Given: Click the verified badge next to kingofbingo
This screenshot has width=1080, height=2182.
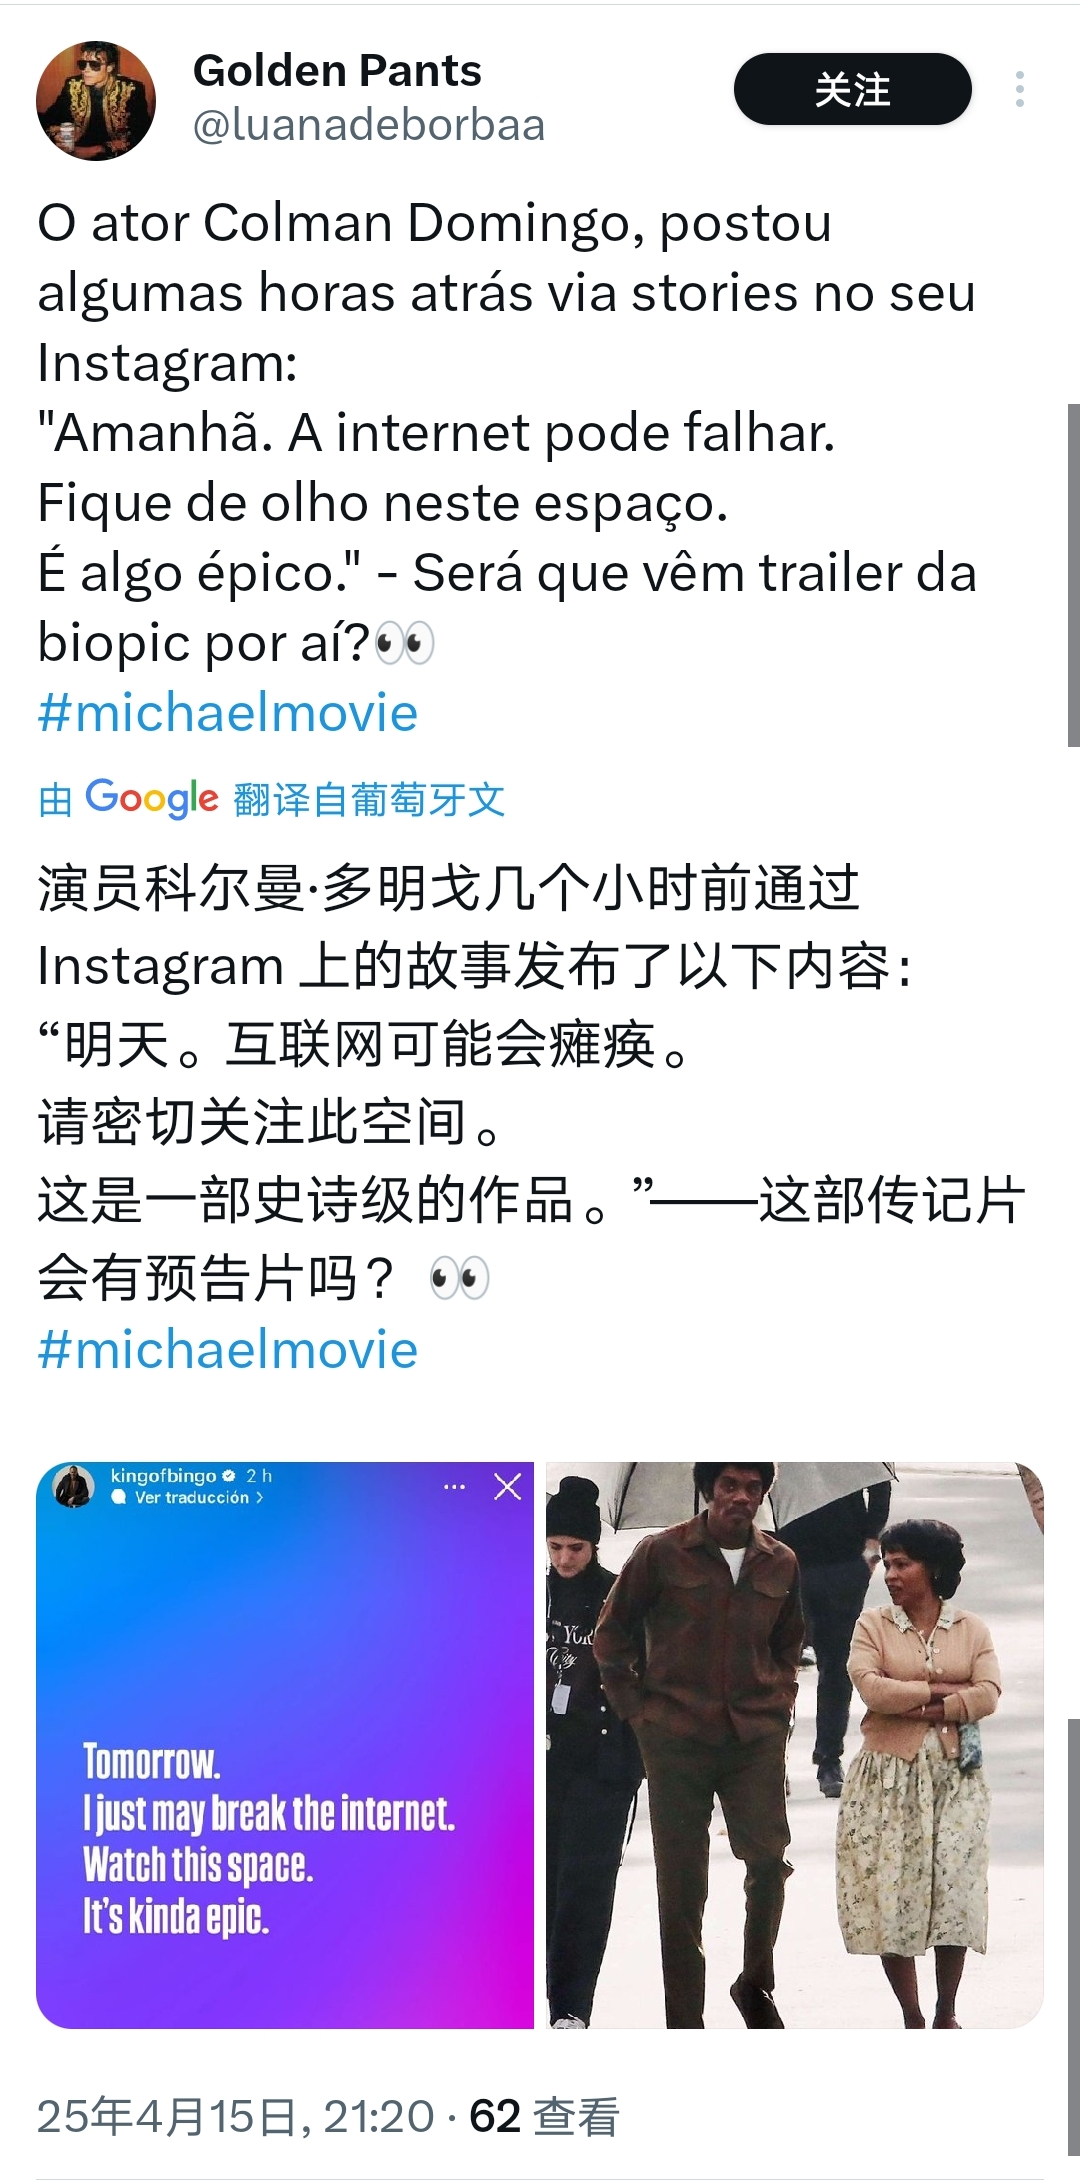Looking at the screenshot, I should point(229,1476).
